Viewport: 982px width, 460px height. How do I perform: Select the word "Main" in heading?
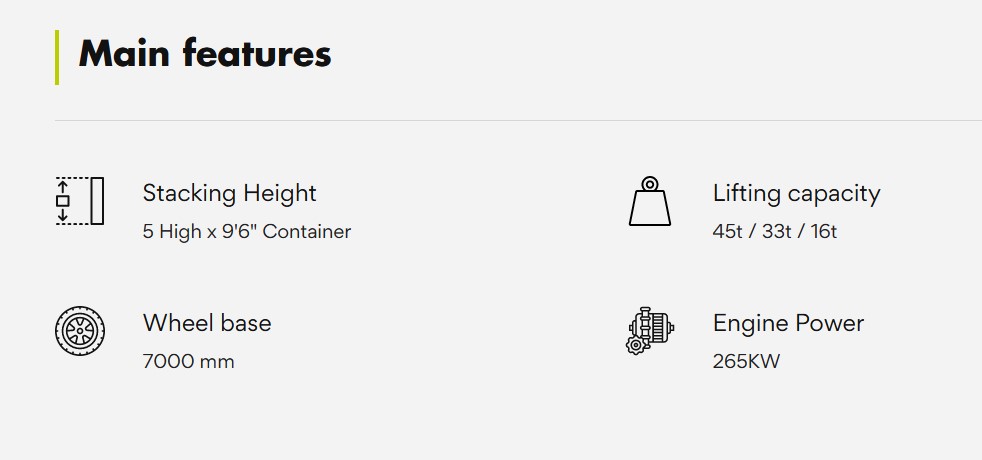point(120,53)
